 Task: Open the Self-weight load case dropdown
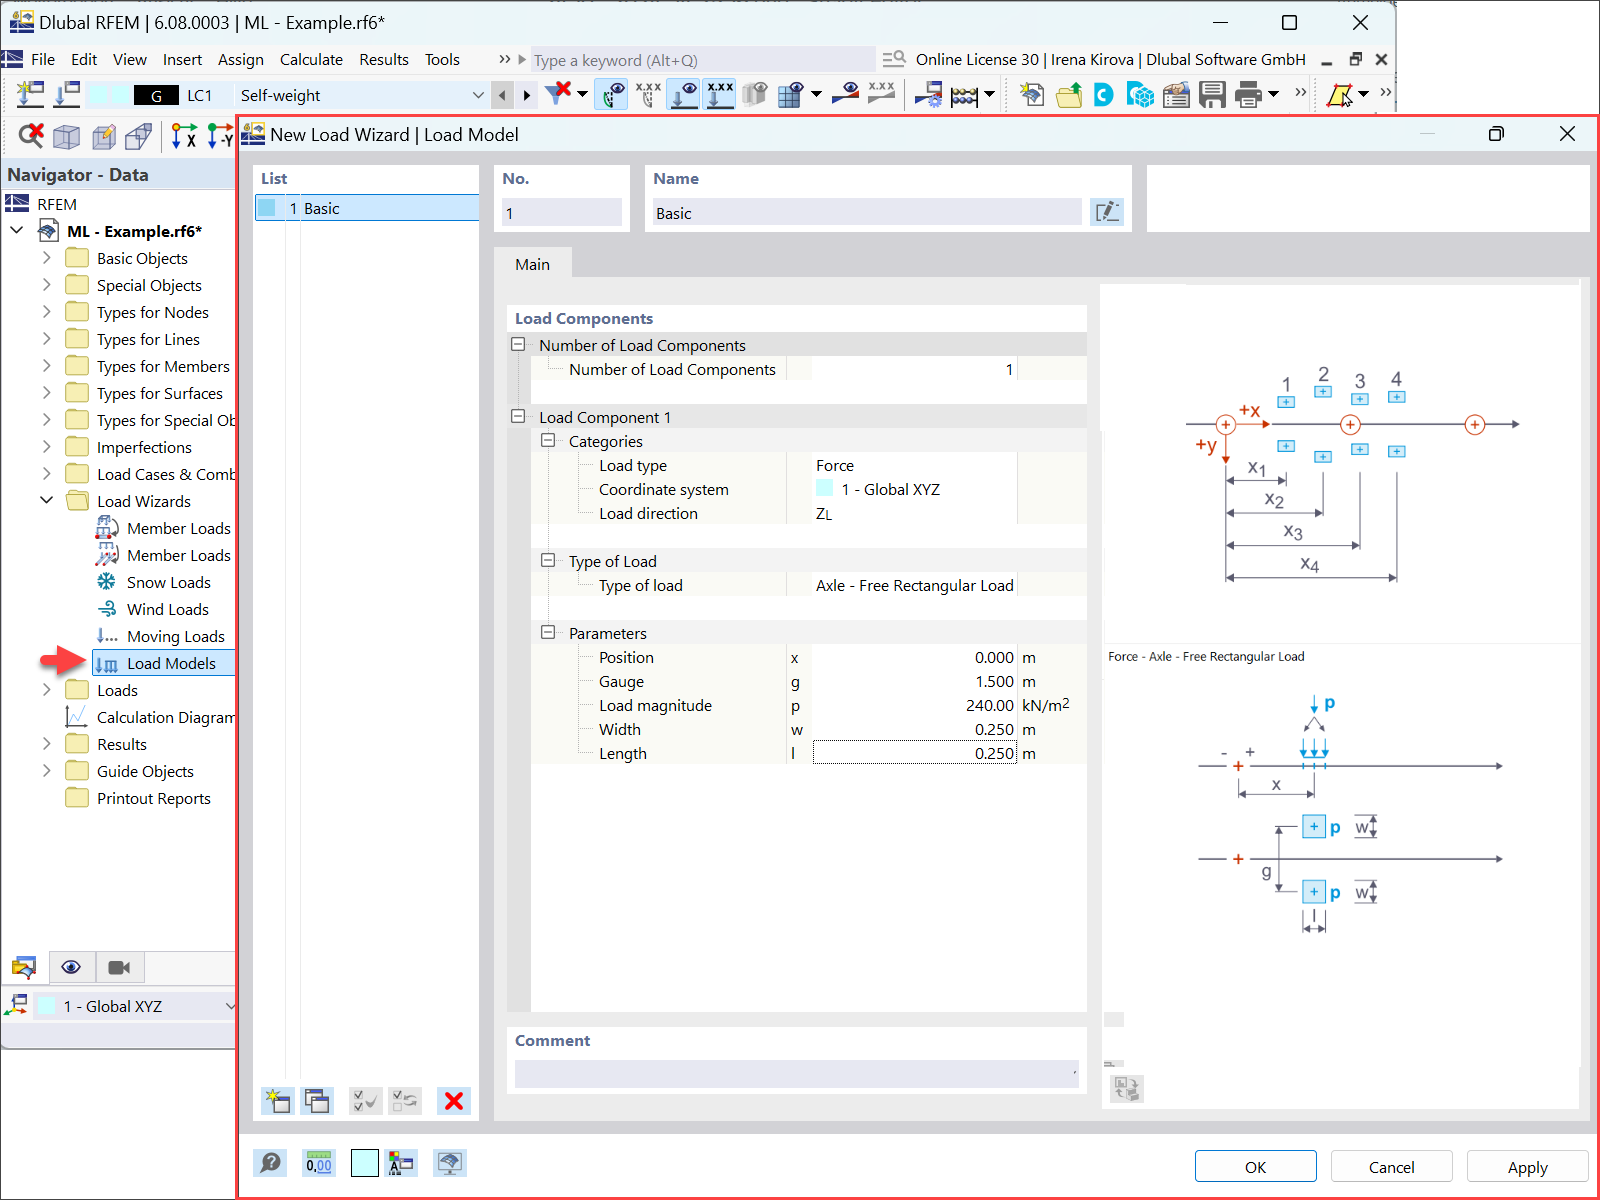(x=478, y=95)
